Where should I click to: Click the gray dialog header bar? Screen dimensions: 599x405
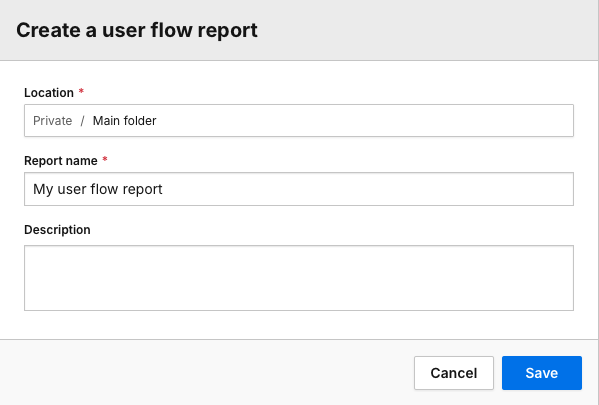[420, 30]
